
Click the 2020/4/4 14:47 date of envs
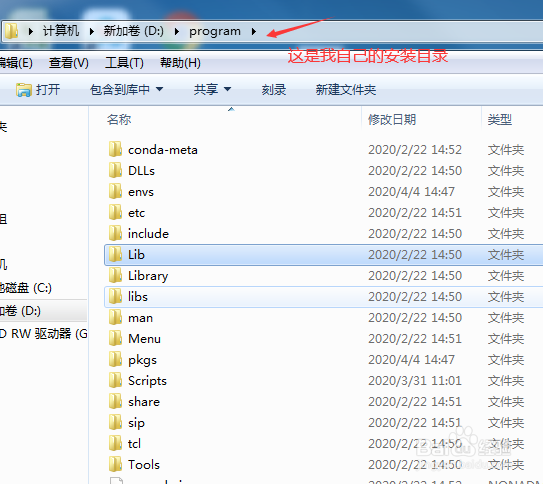pyautogui.click(x=411, y=191)
